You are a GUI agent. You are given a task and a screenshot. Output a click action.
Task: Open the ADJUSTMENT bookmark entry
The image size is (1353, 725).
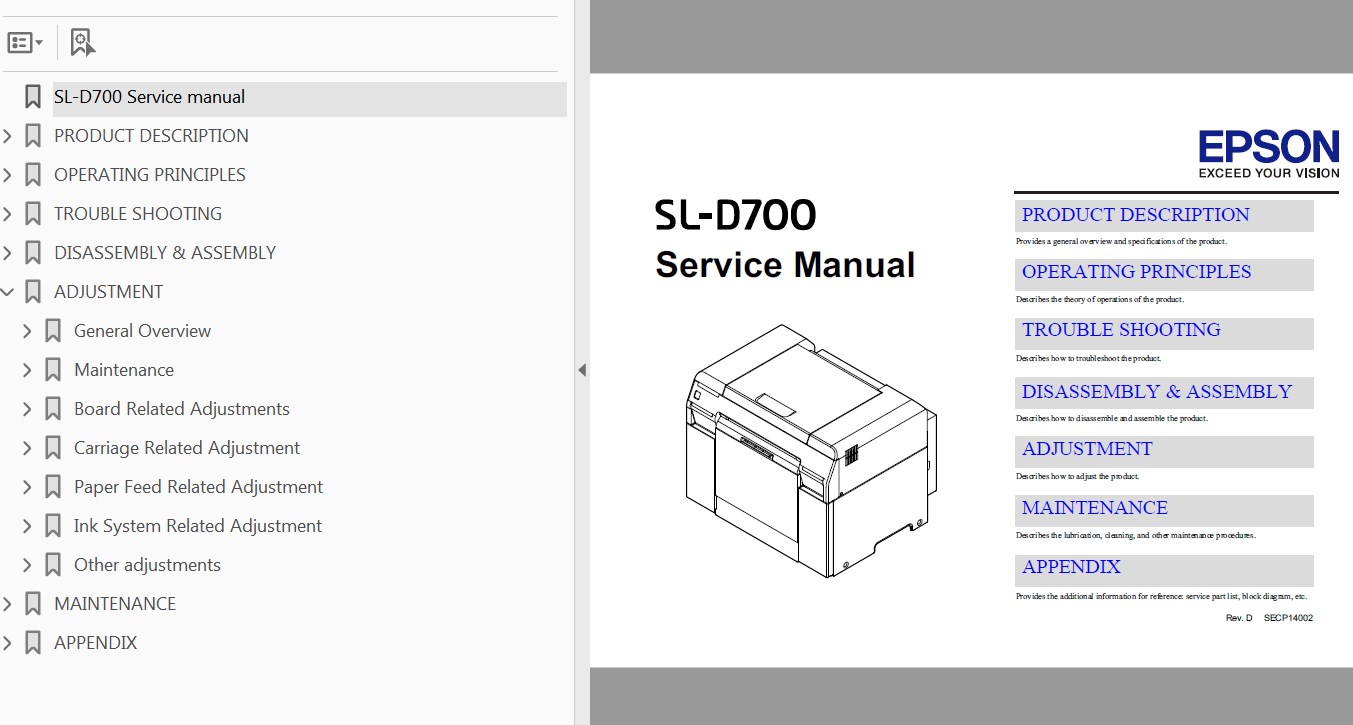click(108, 292)
